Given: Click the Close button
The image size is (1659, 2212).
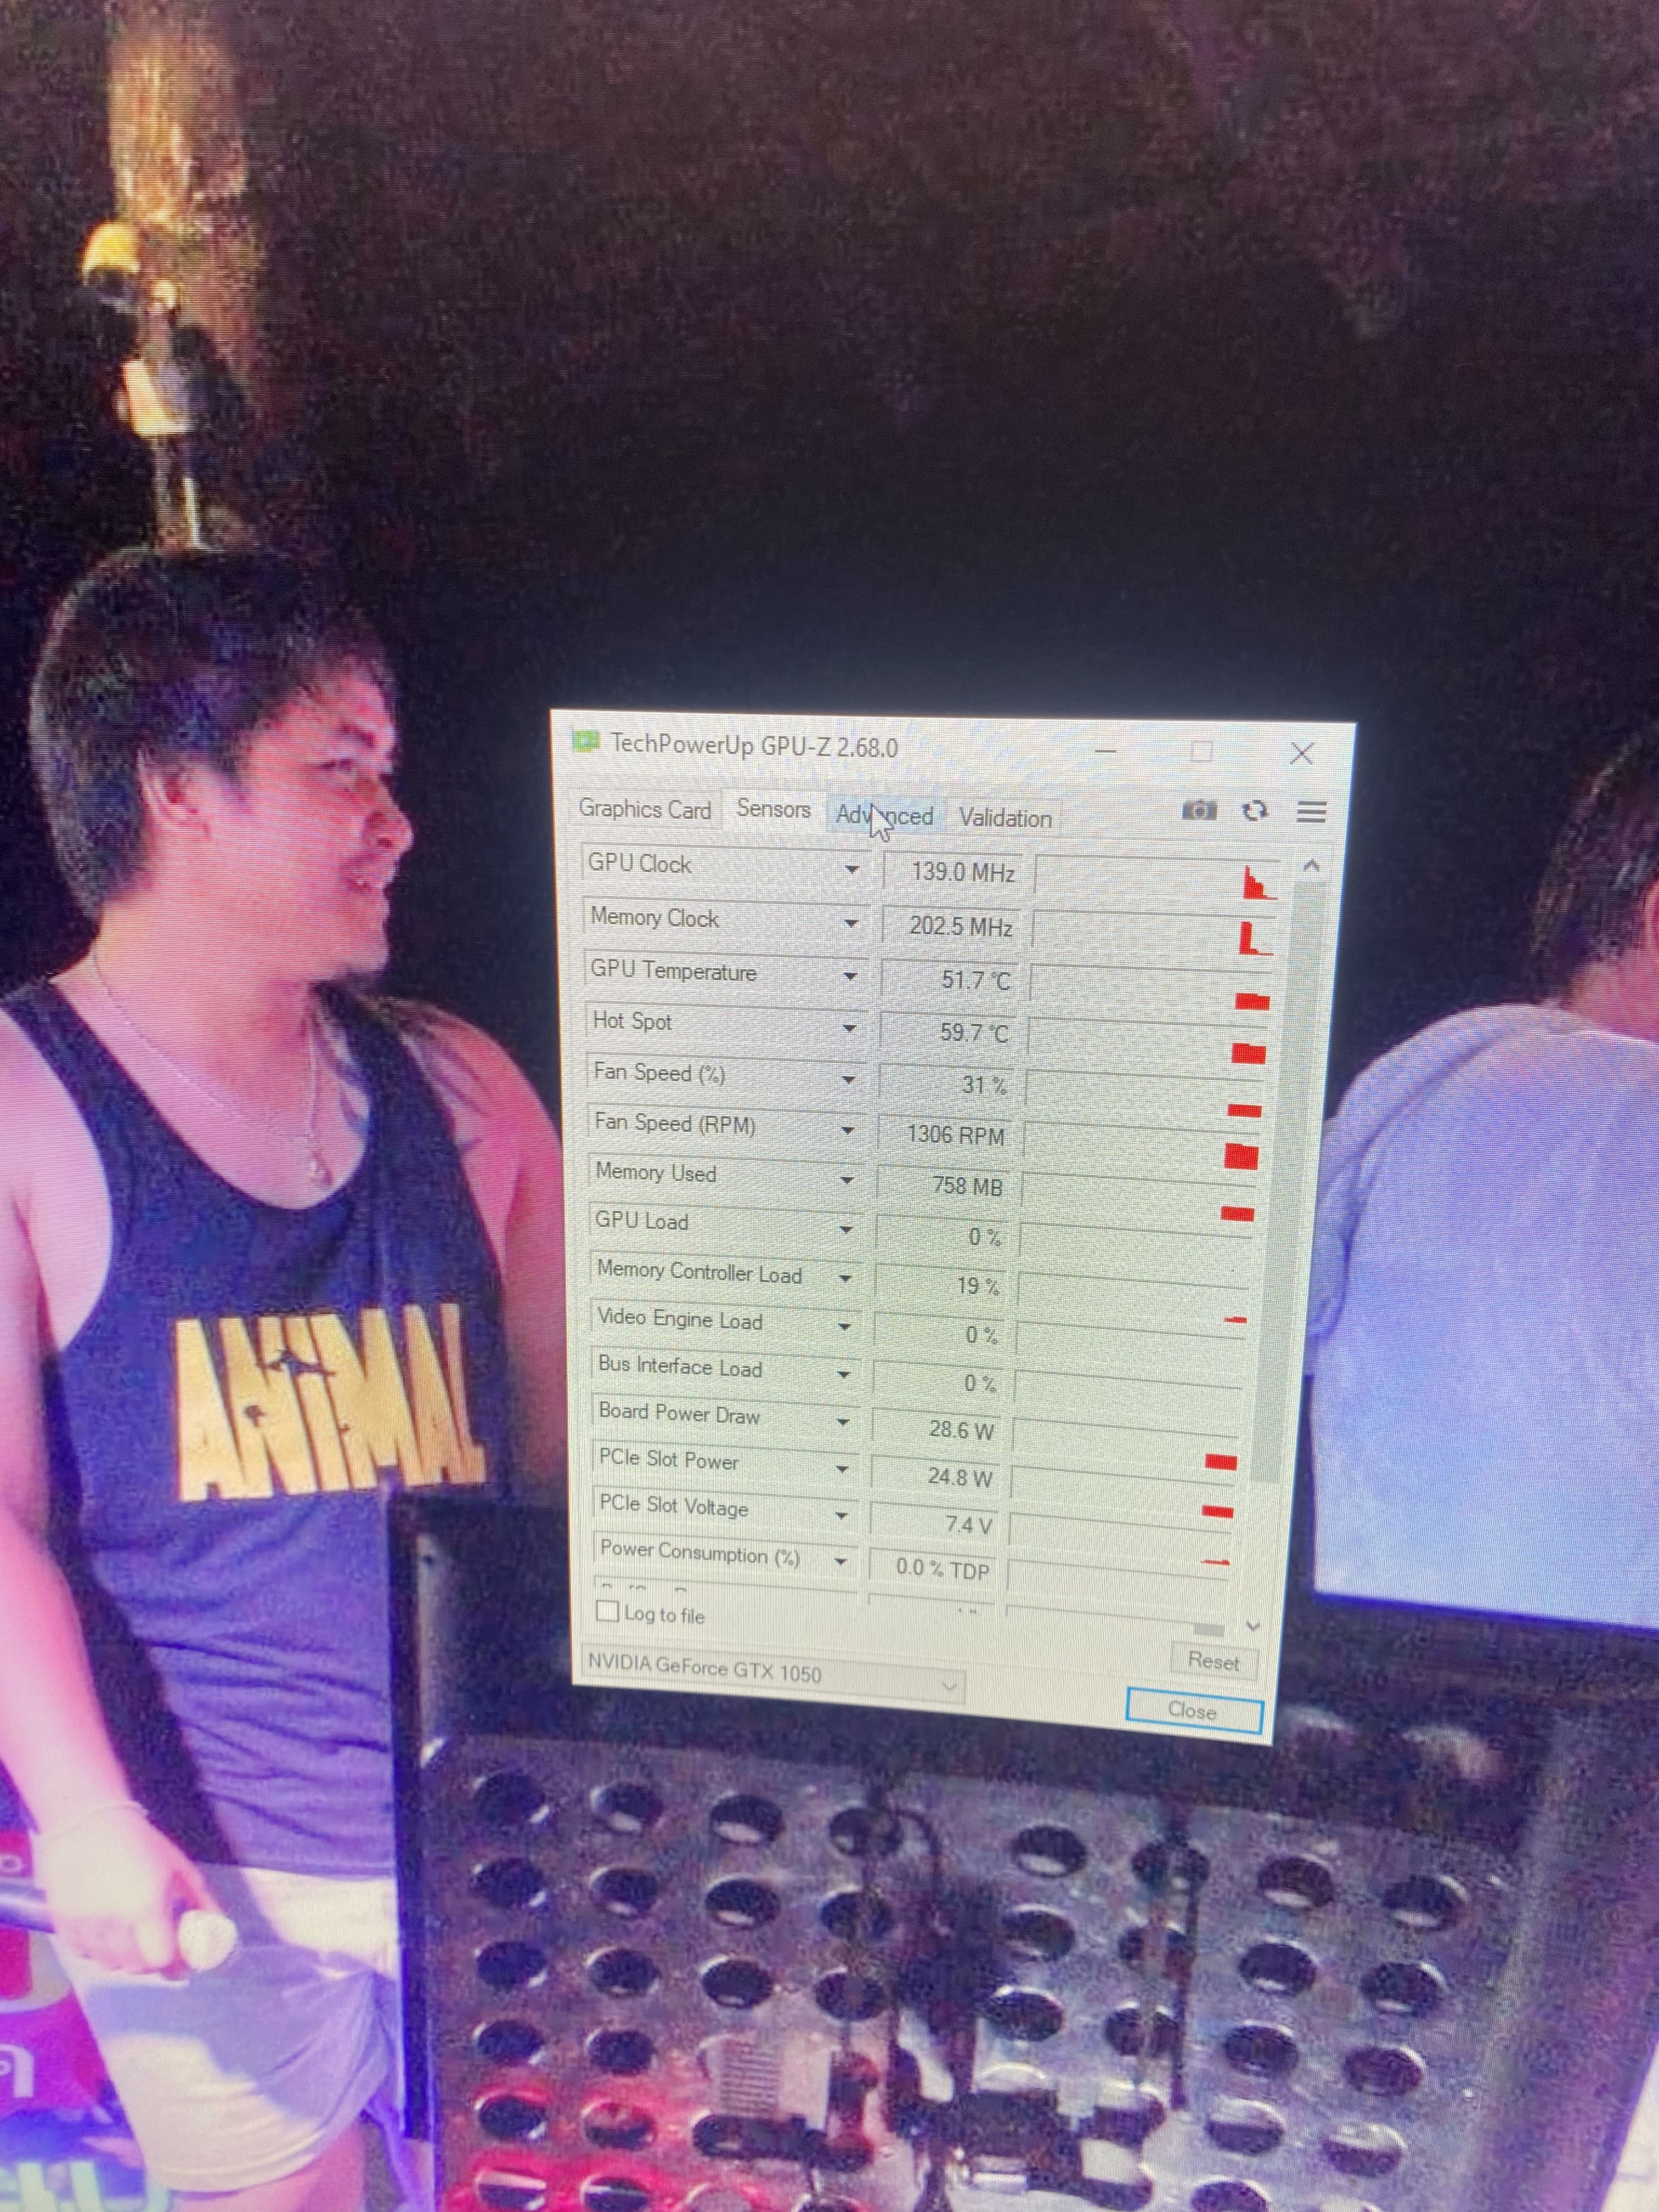Looking at the screenshot, I should tap(1193, 1711).
